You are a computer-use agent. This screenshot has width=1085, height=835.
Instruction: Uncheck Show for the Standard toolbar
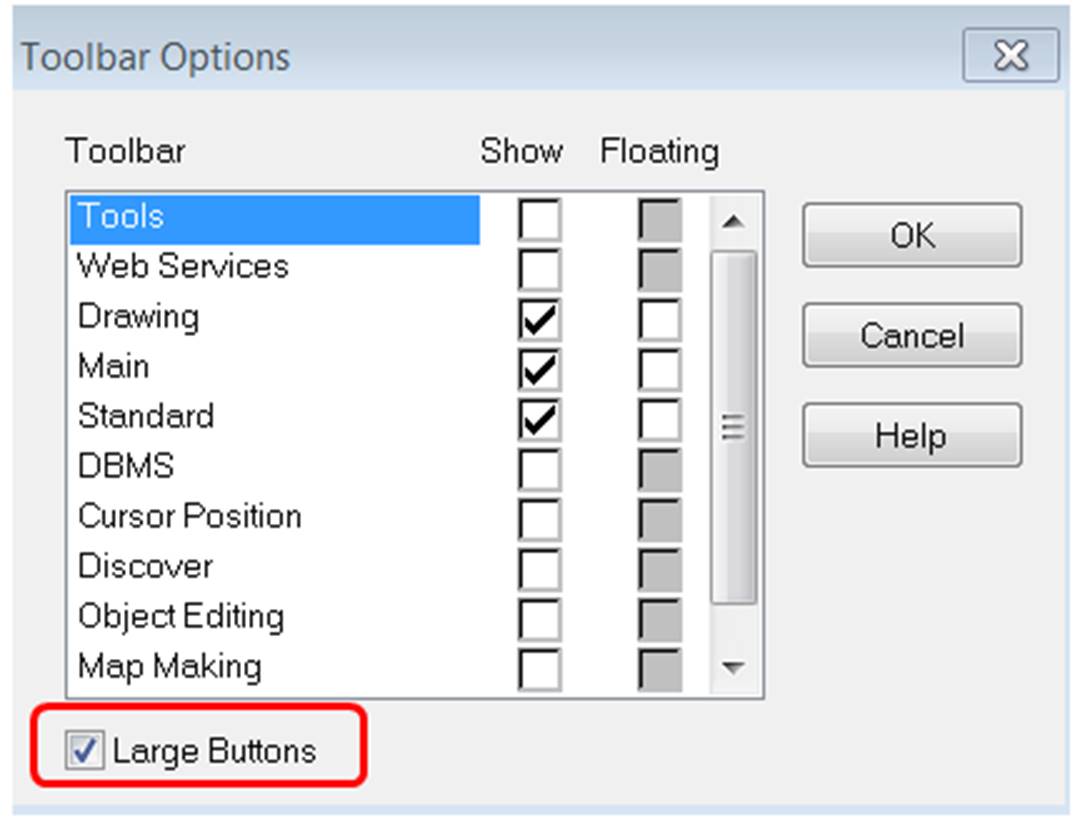540,416
